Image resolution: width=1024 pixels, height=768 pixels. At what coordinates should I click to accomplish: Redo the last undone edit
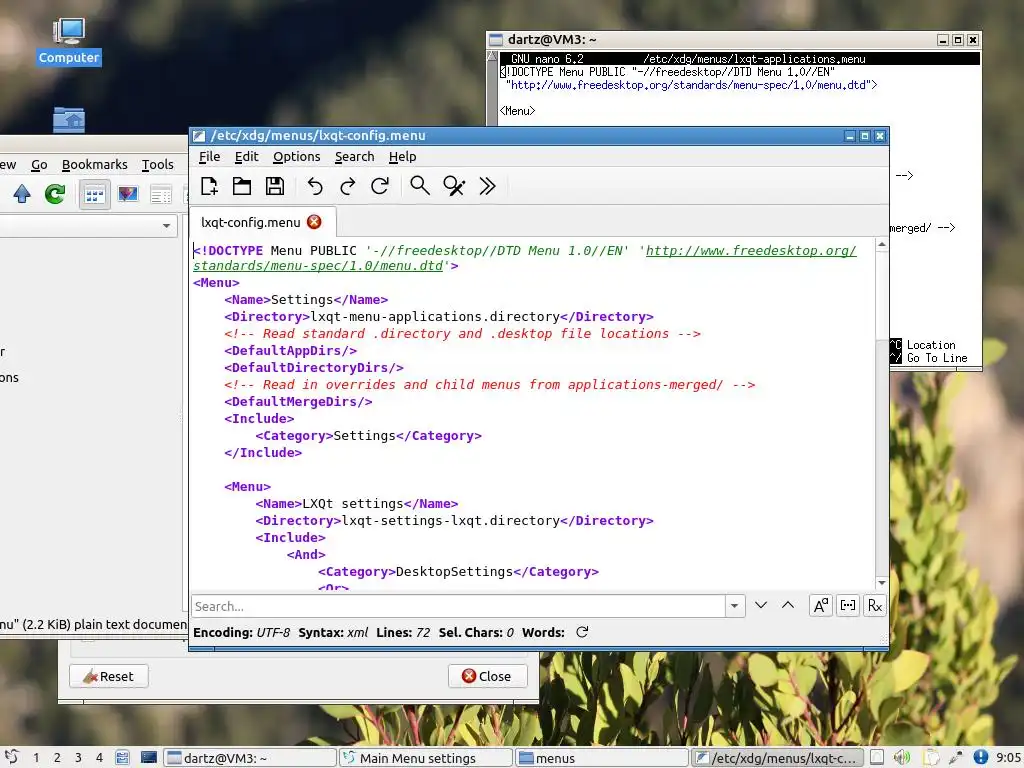coord(347,186)
